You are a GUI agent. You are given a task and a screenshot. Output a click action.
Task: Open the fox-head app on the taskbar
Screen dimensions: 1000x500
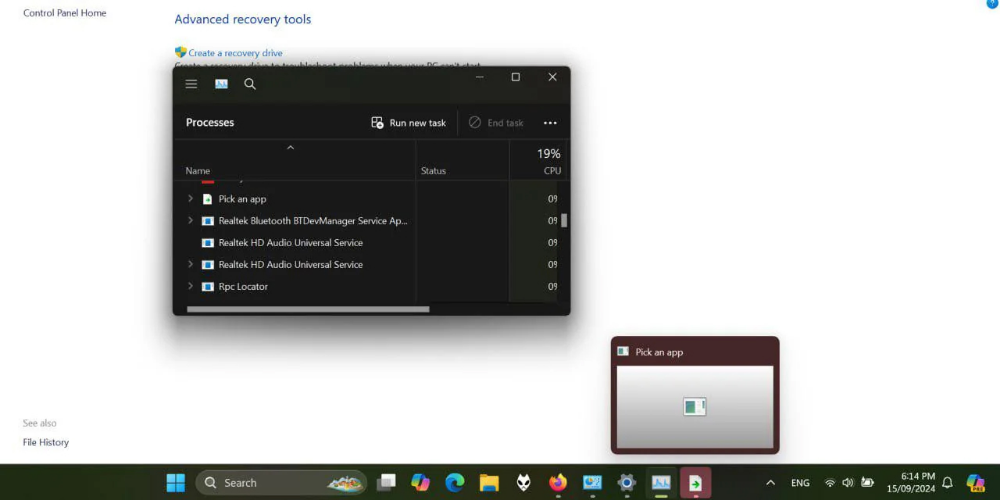[x=524, y=483]
